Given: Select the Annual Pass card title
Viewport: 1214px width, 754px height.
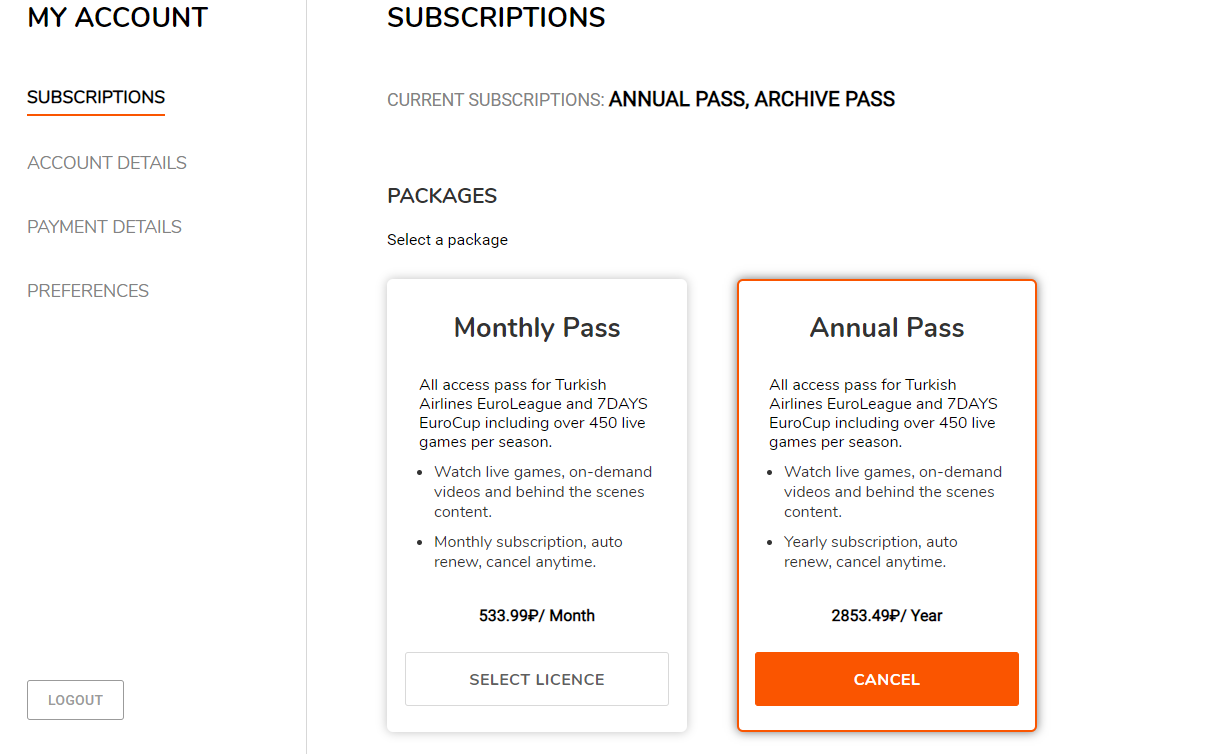Looking at the screenshot, I should click(x=887, y=328).
